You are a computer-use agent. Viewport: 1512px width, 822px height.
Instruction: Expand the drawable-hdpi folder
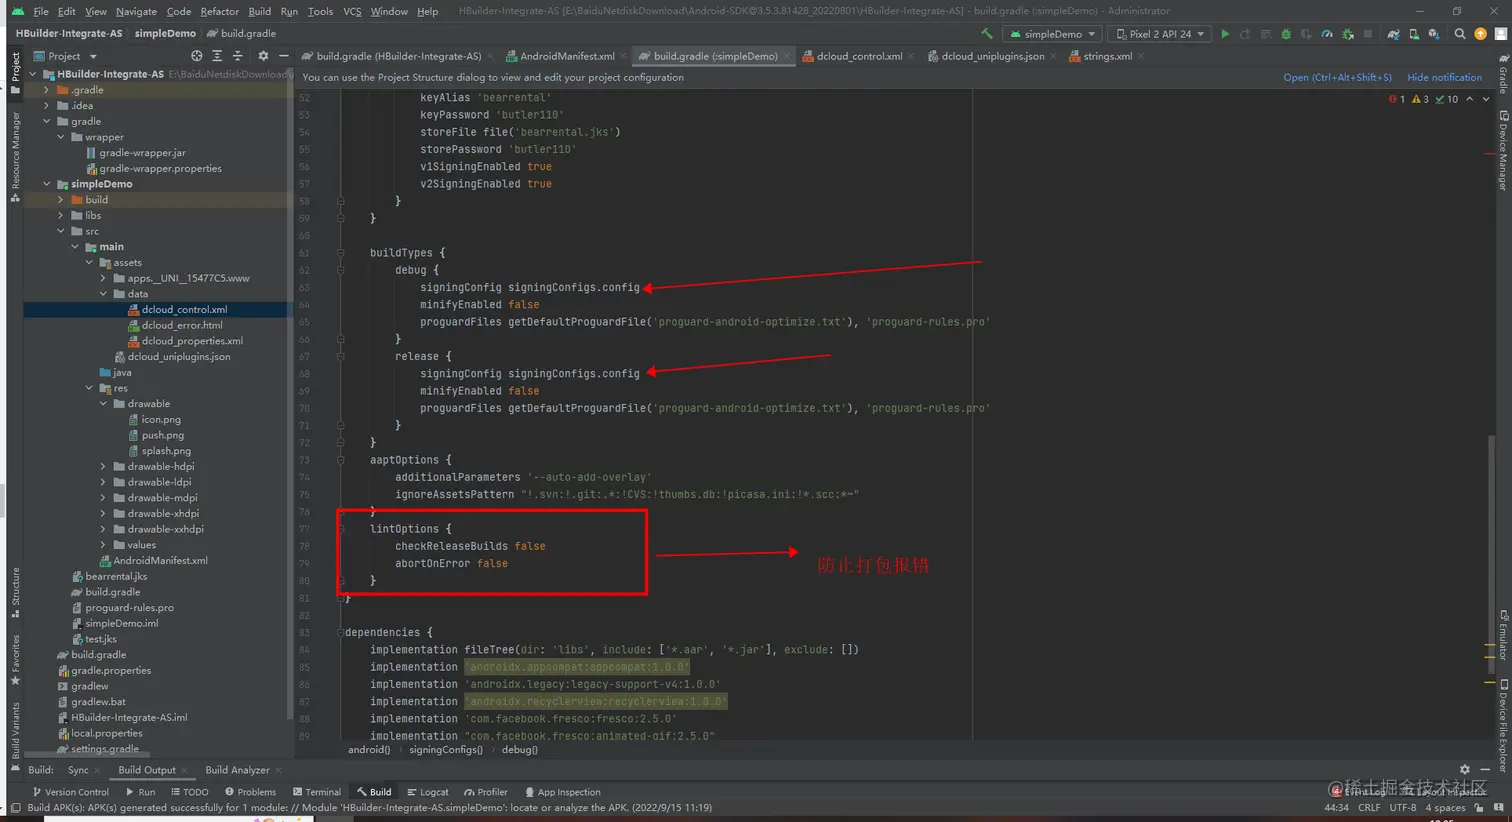click(x=103, y=466)
